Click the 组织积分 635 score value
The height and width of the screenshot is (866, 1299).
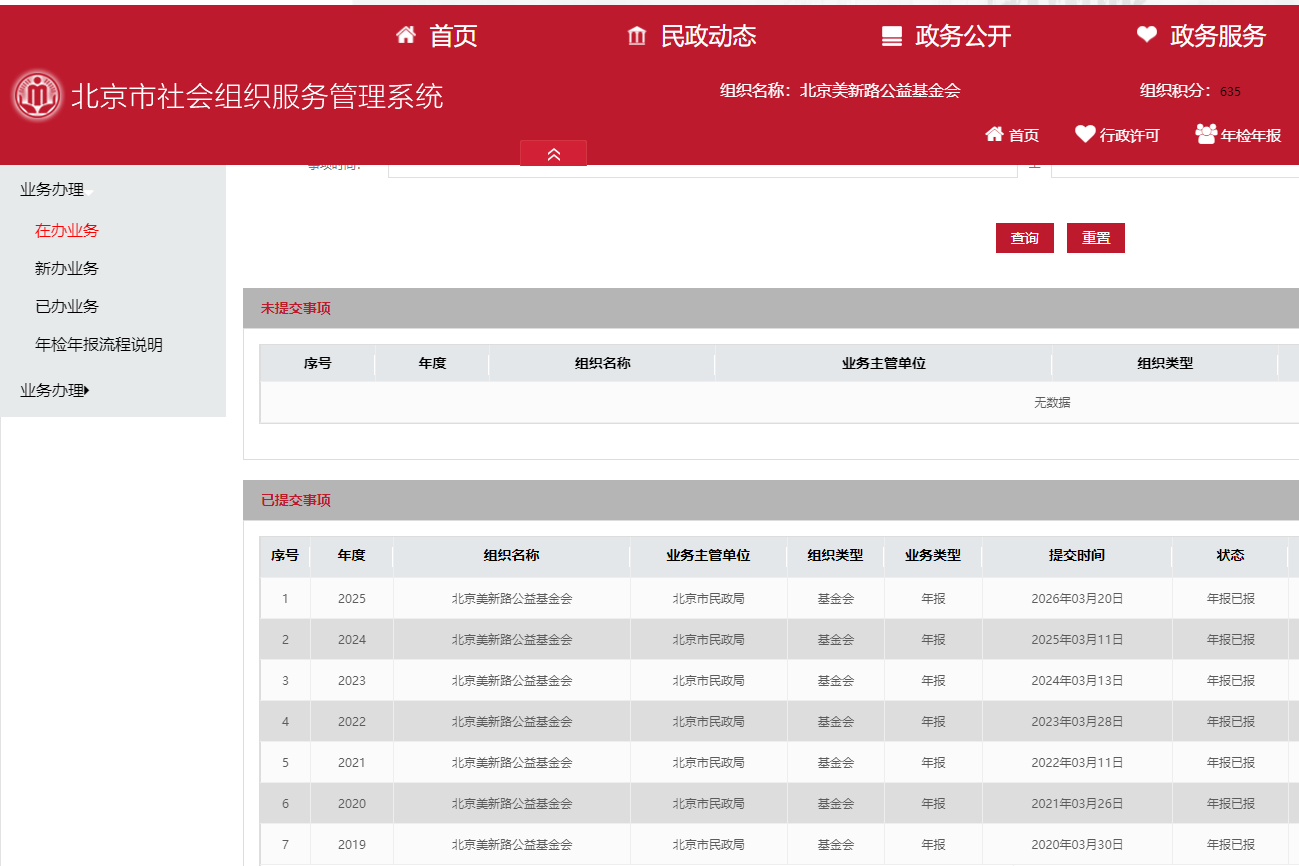[1230, 92]
